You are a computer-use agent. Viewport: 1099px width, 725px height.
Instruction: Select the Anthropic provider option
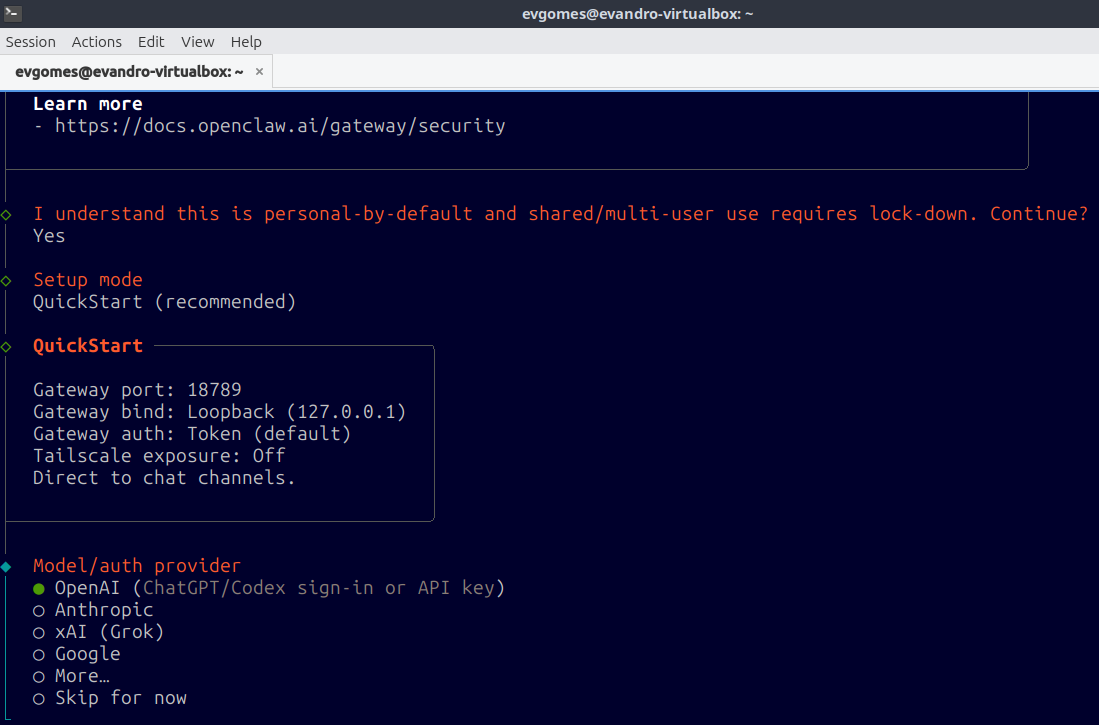[x=93, y=610]
